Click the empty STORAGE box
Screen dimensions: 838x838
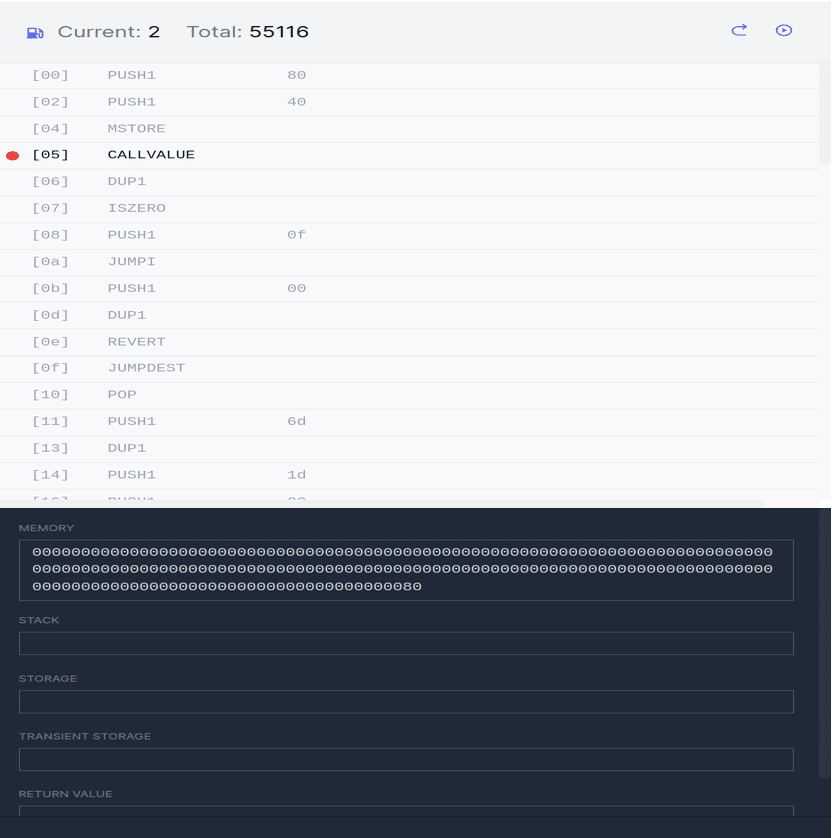pyautogui.click(x=406, y=702)
